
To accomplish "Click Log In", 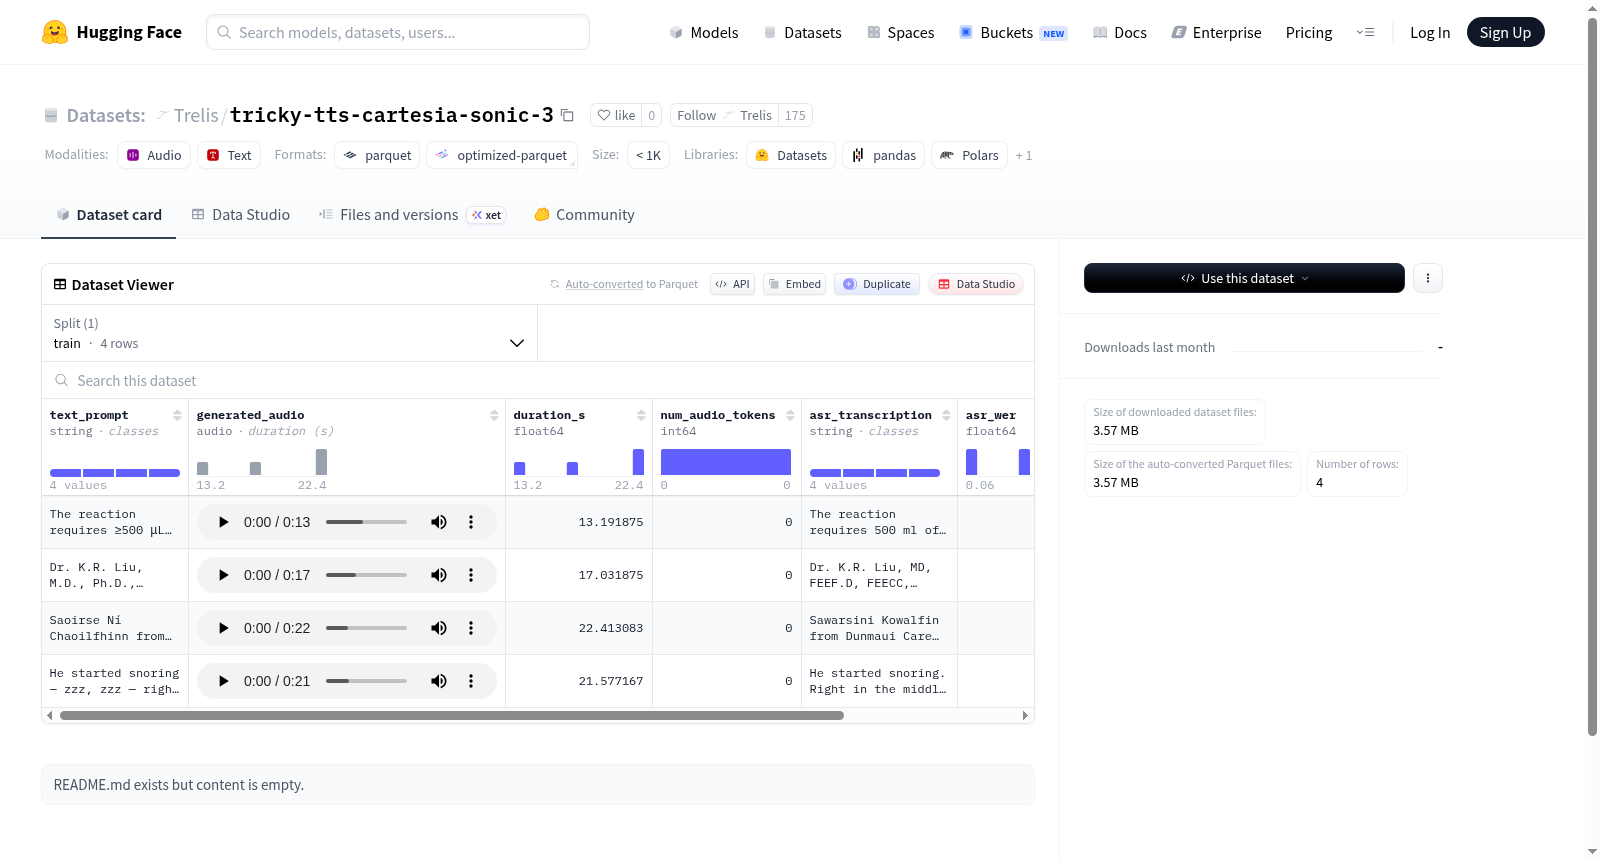I will click(x=1430, y=32).
